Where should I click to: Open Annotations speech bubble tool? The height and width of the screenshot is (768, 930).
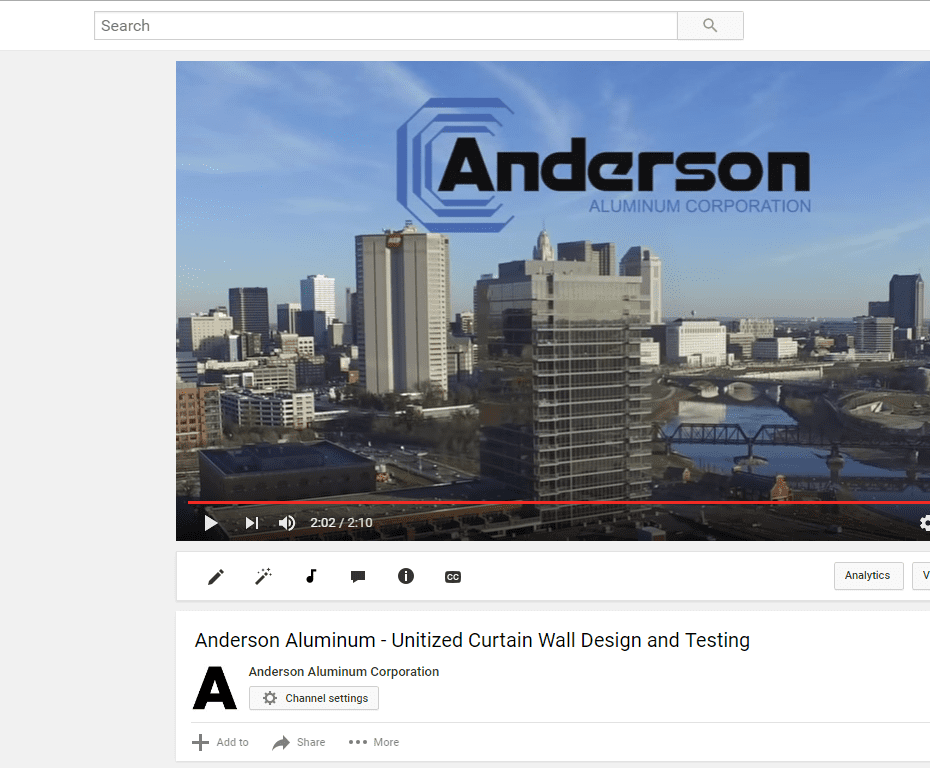(x=358, y=576)
